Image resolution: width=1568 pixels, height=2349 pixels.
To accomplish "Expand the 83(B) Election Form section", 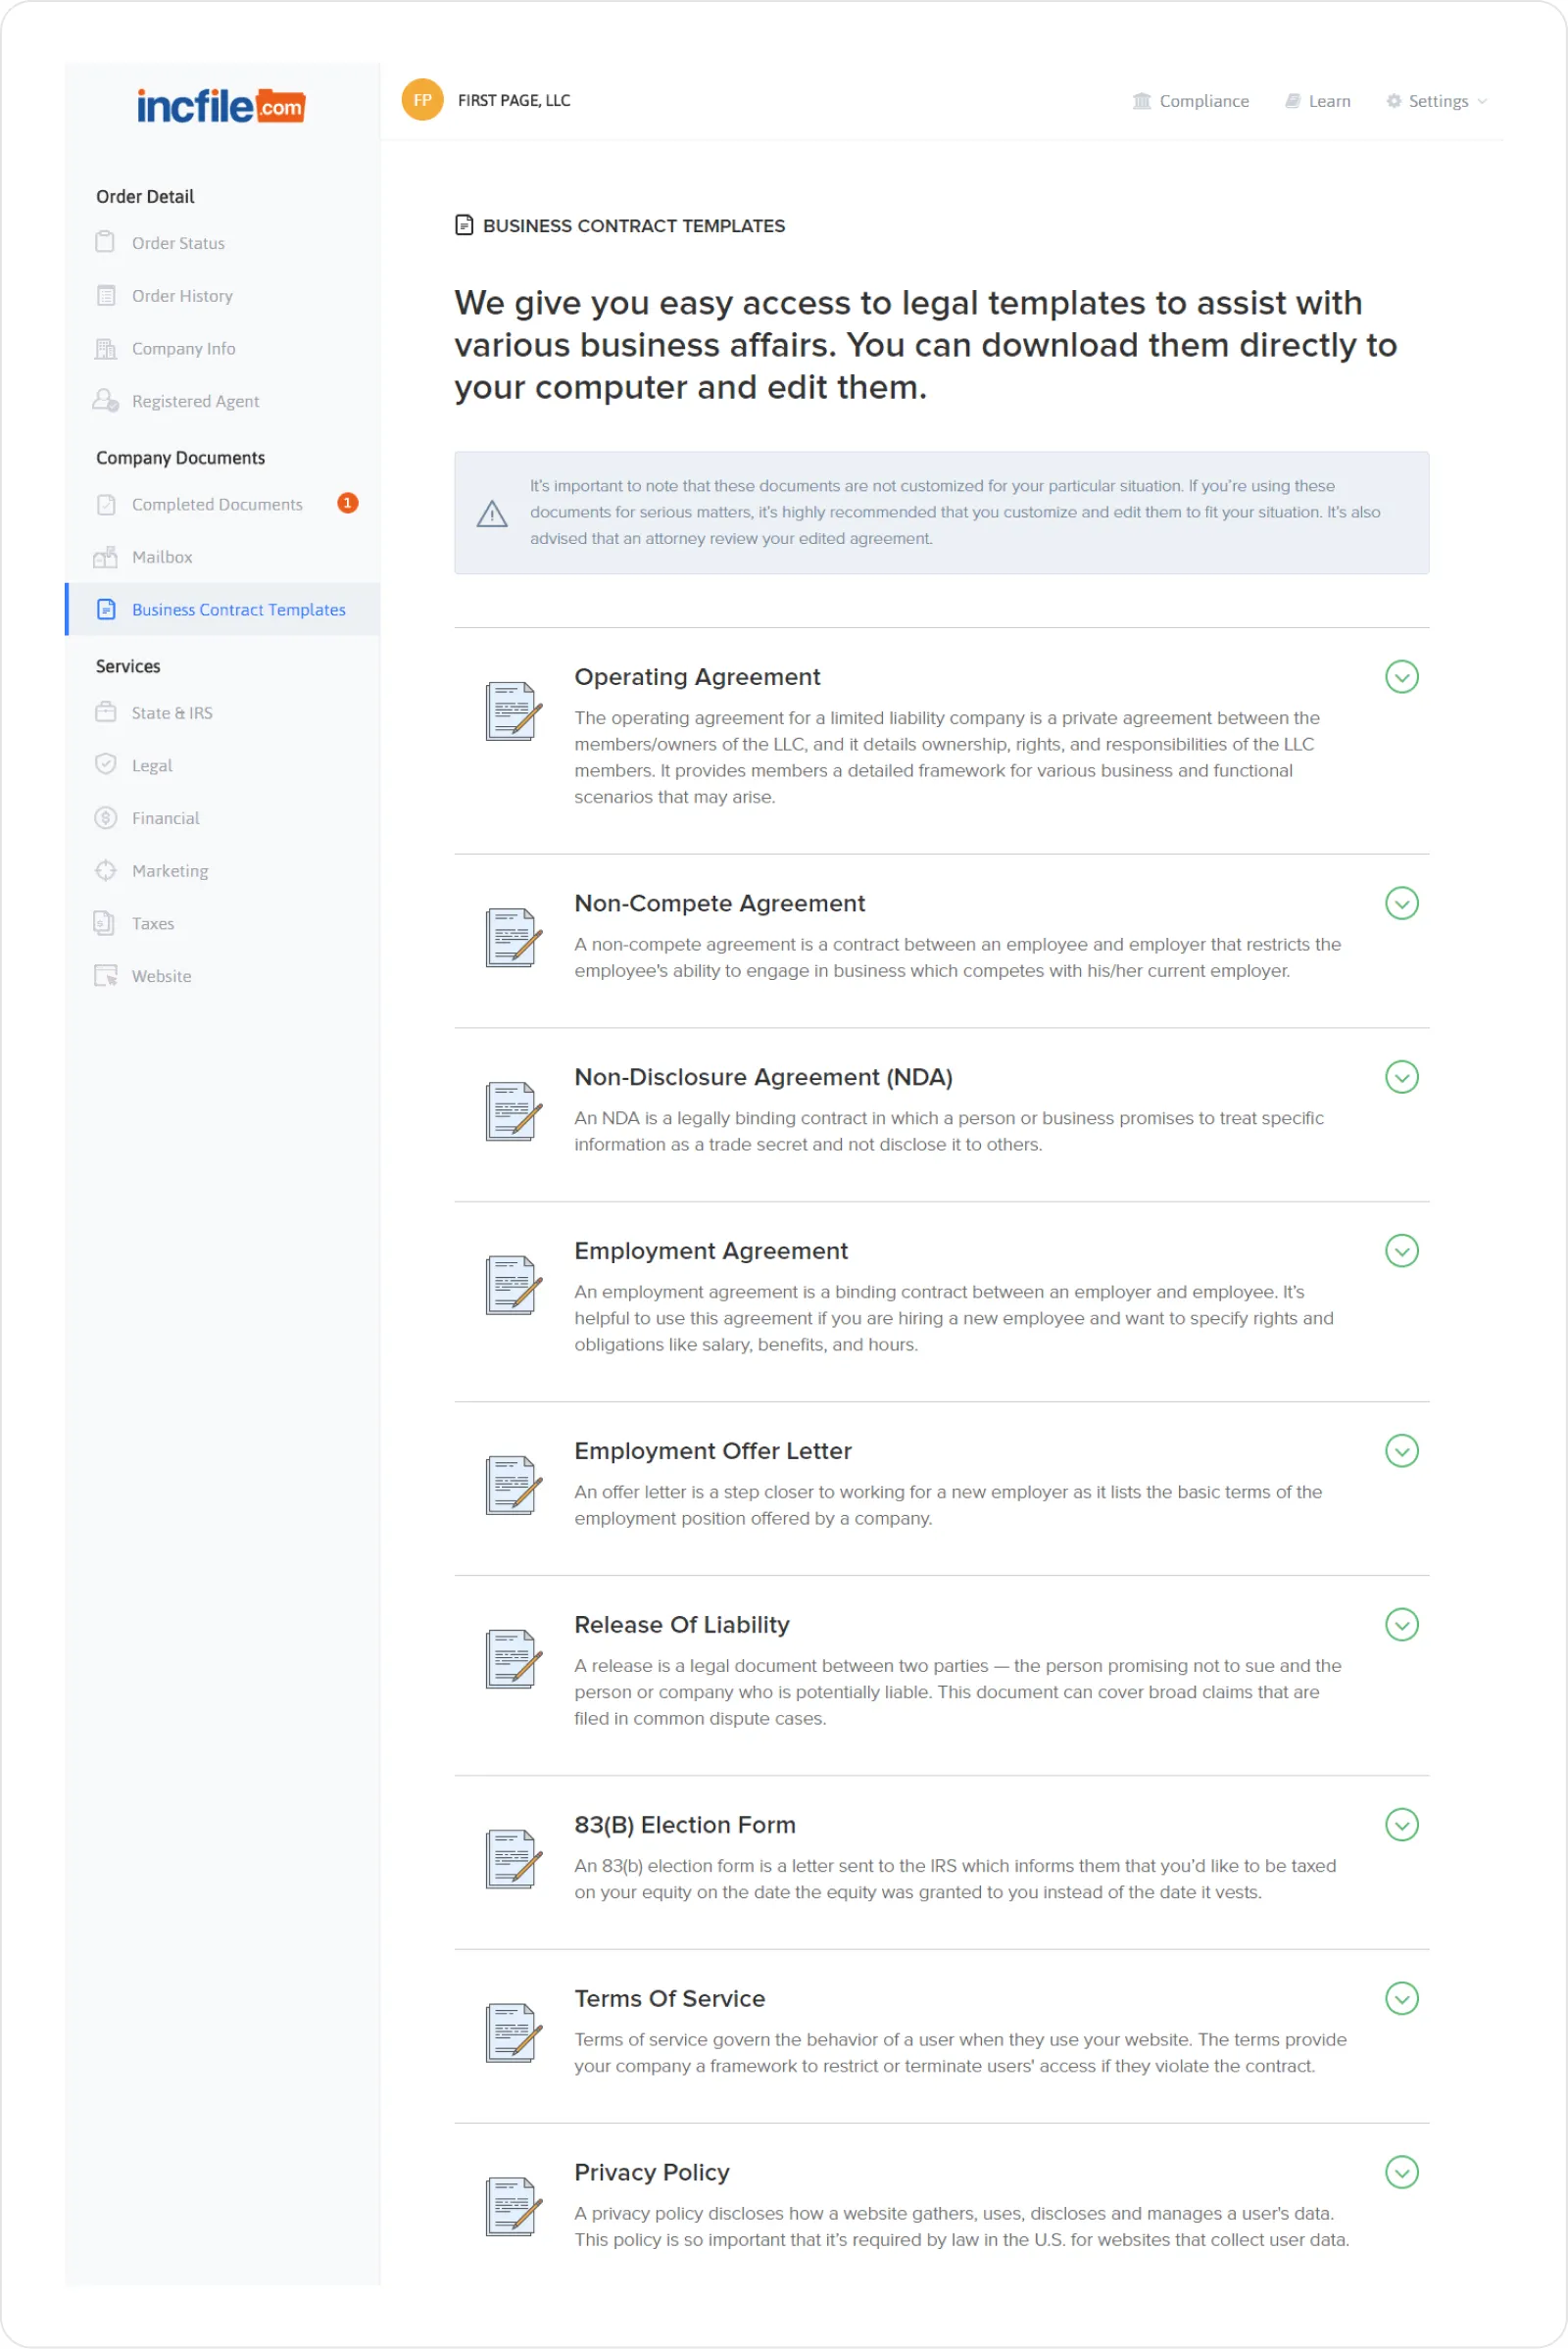I will 1401,1824.
